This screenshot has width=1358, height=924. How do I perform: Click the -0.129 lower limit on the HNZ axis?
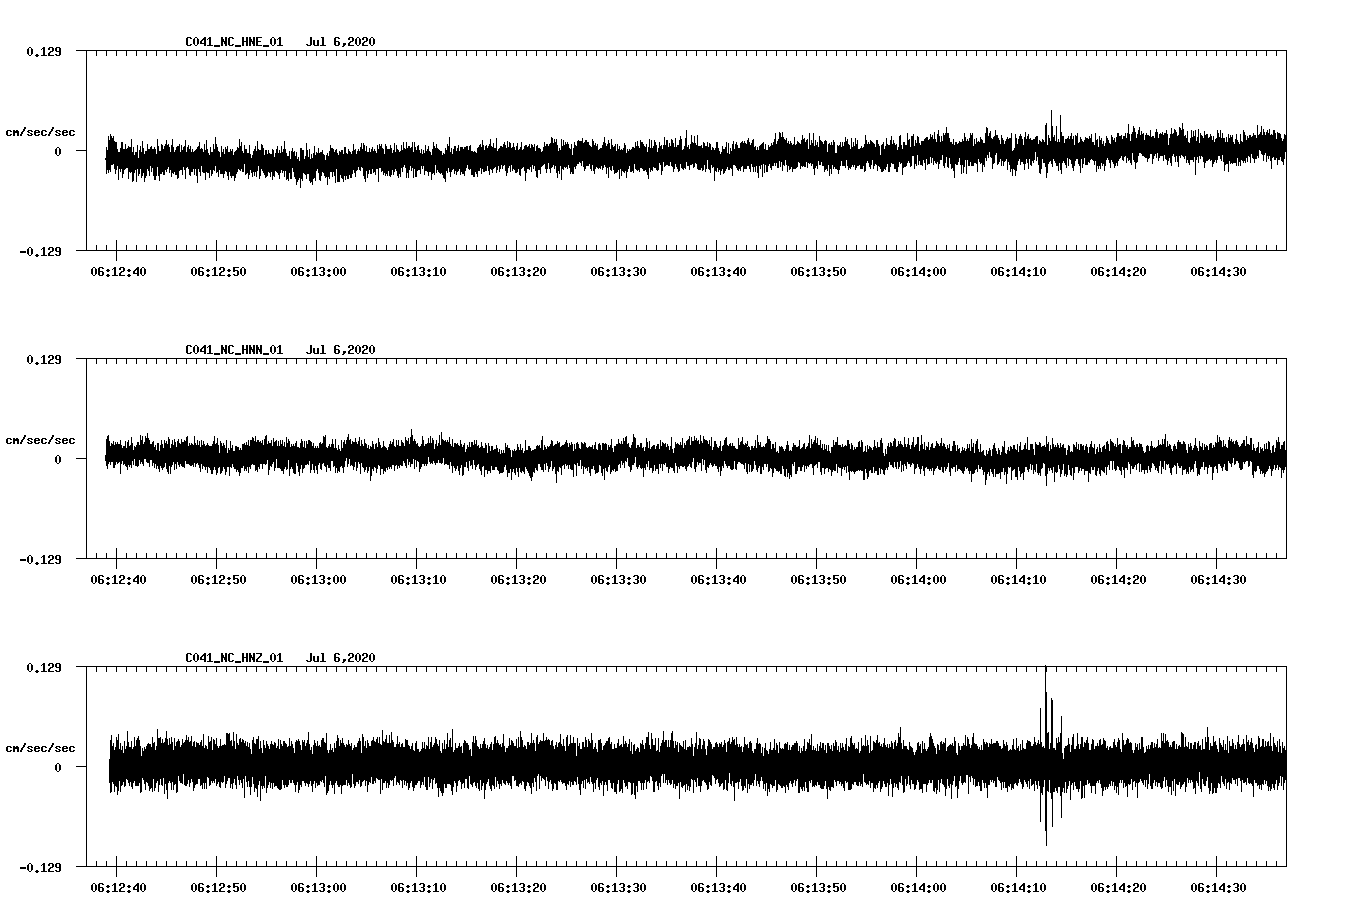pyautogui.click(x=41, y=867)
